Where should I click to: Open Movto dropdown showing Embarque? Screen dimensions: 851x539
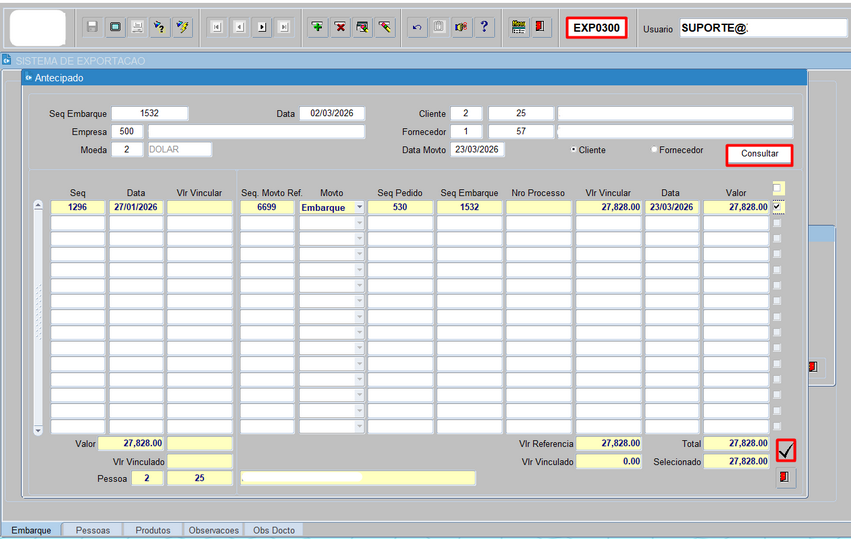pos(359,207)
